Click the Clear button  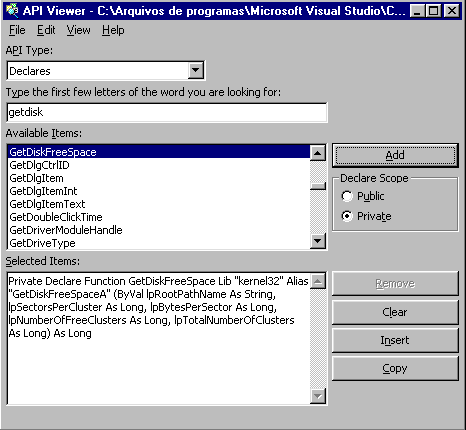[395, 312]
